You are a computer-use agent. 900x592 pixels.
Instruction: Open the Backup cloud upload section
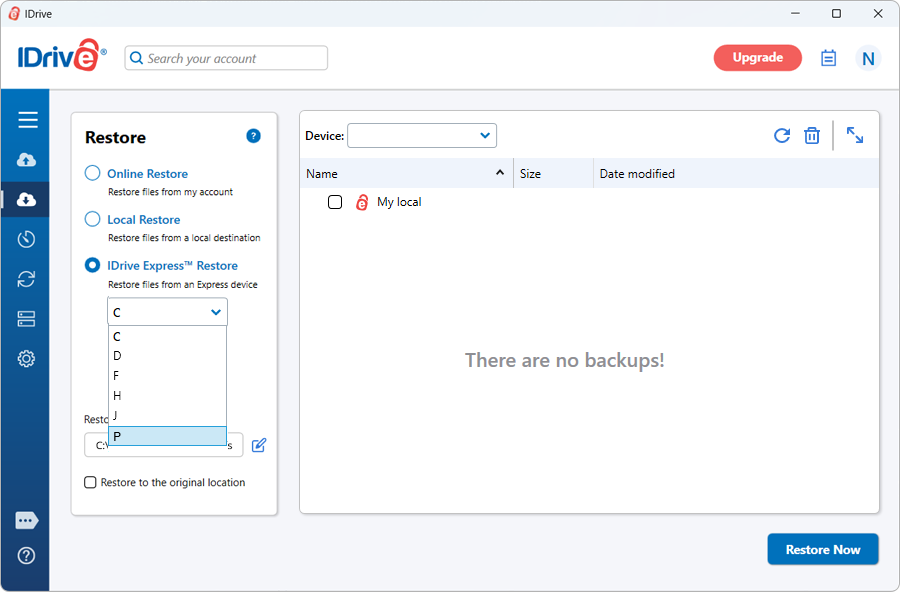(x=26, y=160)
